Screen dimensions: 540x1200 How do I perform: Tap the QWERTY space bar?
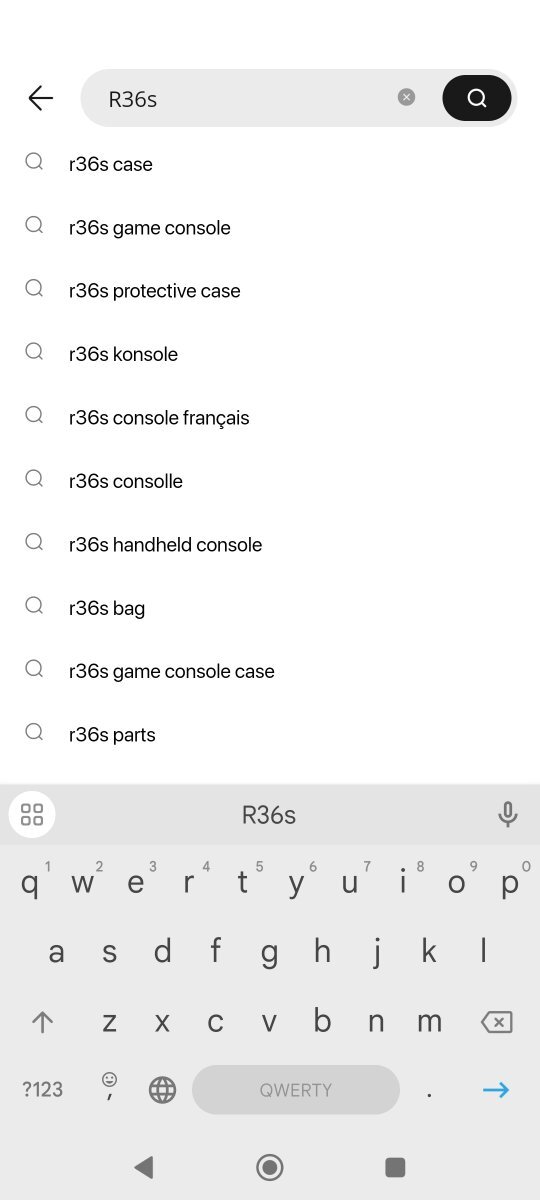[x=296, y=1090]
